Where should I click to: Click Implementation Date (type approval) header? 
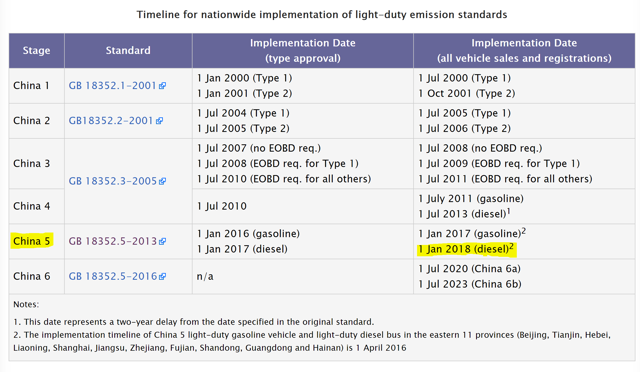tap(302, 51)
